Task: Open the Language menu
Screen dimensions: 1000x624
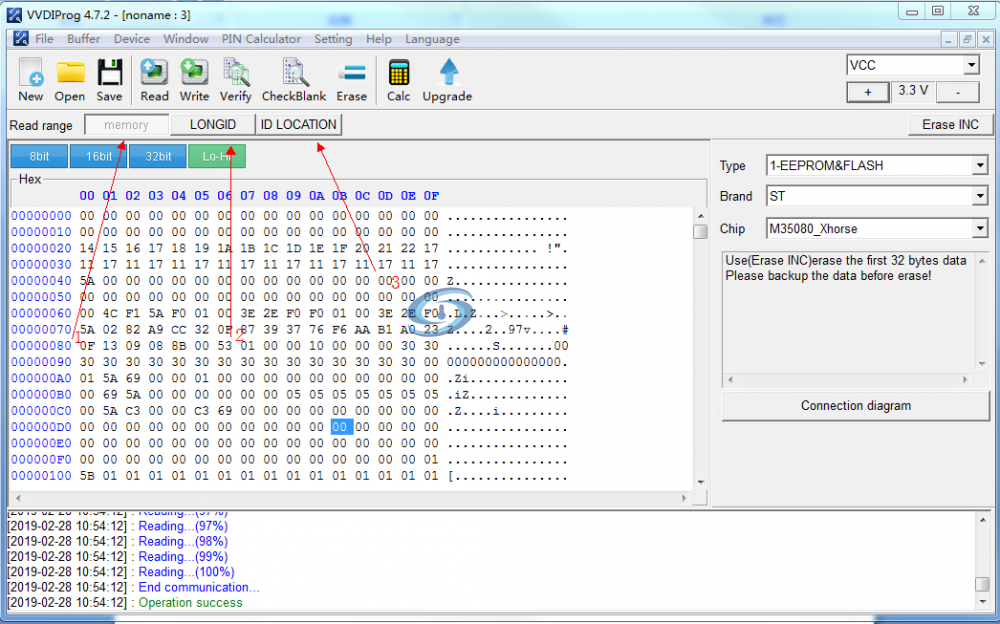Action: tap(432, 39)
